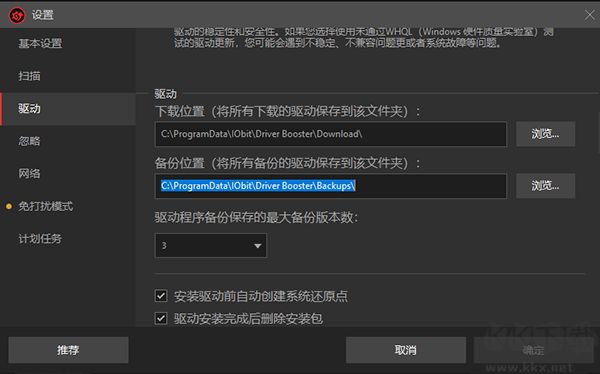Image resolution: width=600 pixels, height=374 pixels.
Task: Open the max backup versions dropdown
Action: (210, 245)
